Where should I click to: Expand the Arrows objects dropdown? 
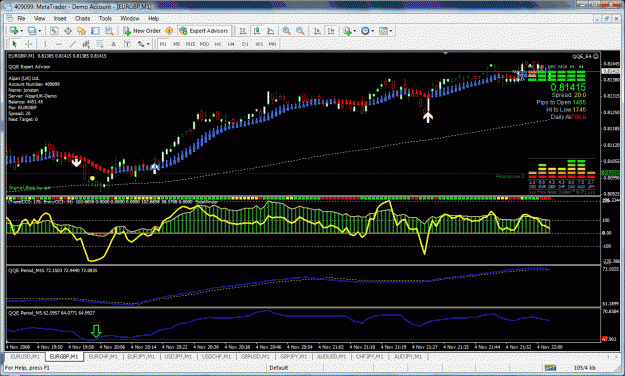(148, 44)
